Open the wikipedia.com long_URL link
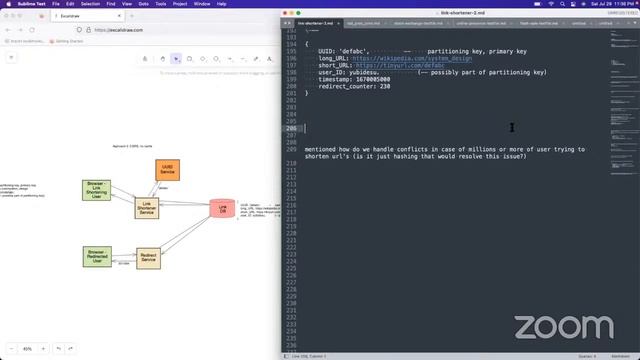Screen dimensions: 640x360 (x=412, y=58)
